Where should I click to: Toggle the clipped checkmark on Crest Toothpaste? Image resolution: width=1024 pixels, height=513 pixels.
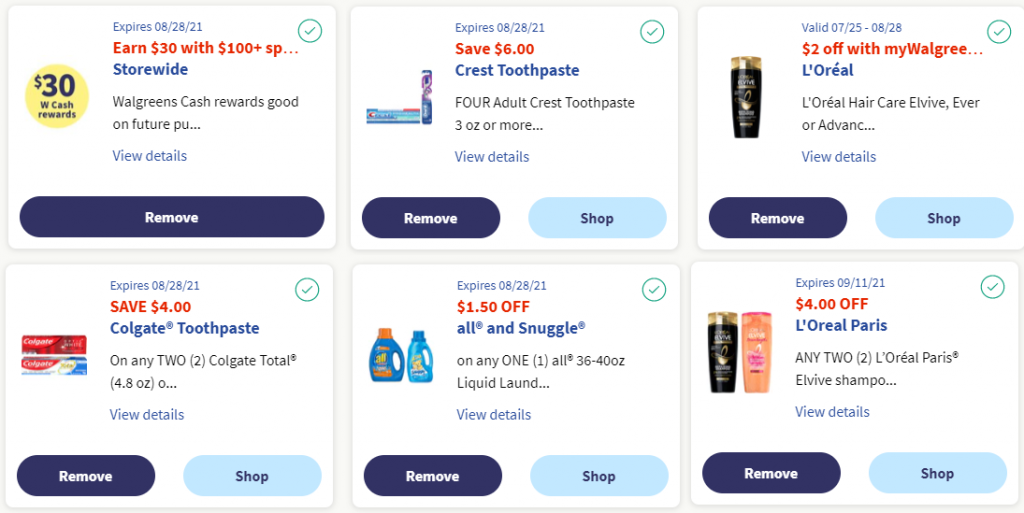coord(652,31)
